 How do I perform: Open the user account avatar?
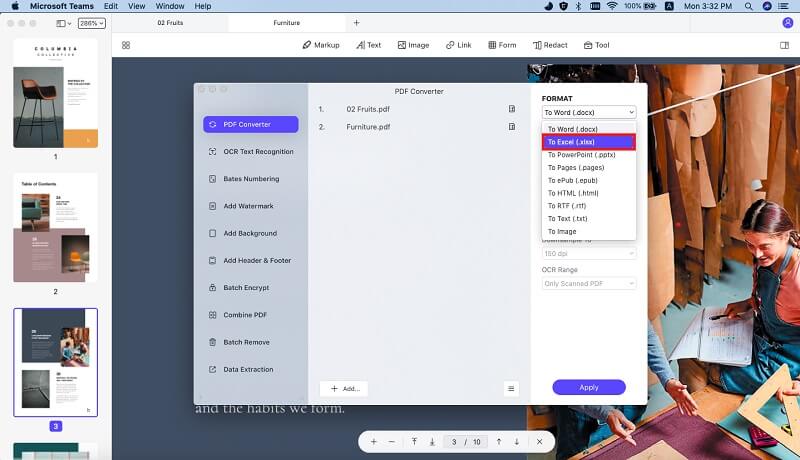(788, 23)
